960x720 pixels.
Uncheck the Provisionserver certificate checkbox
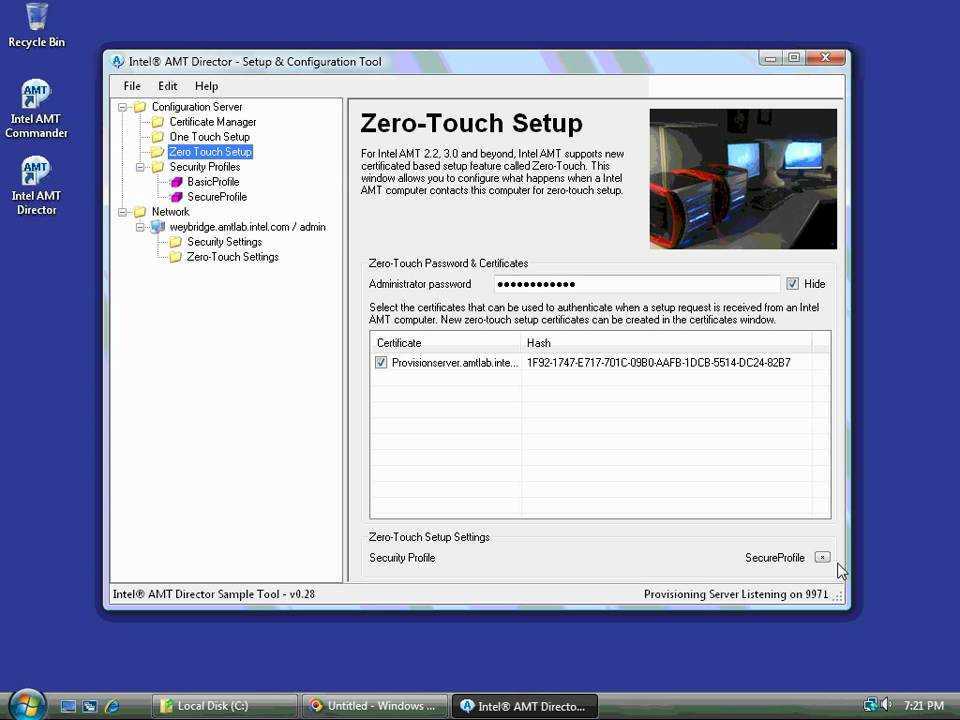tap(381, 363)
